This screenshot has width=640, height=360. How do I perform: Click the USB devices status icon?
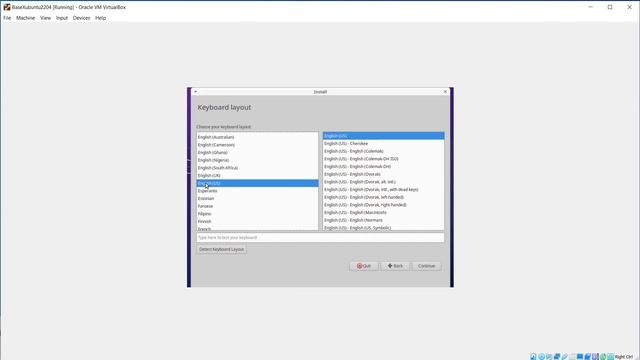tap(564, 356)
